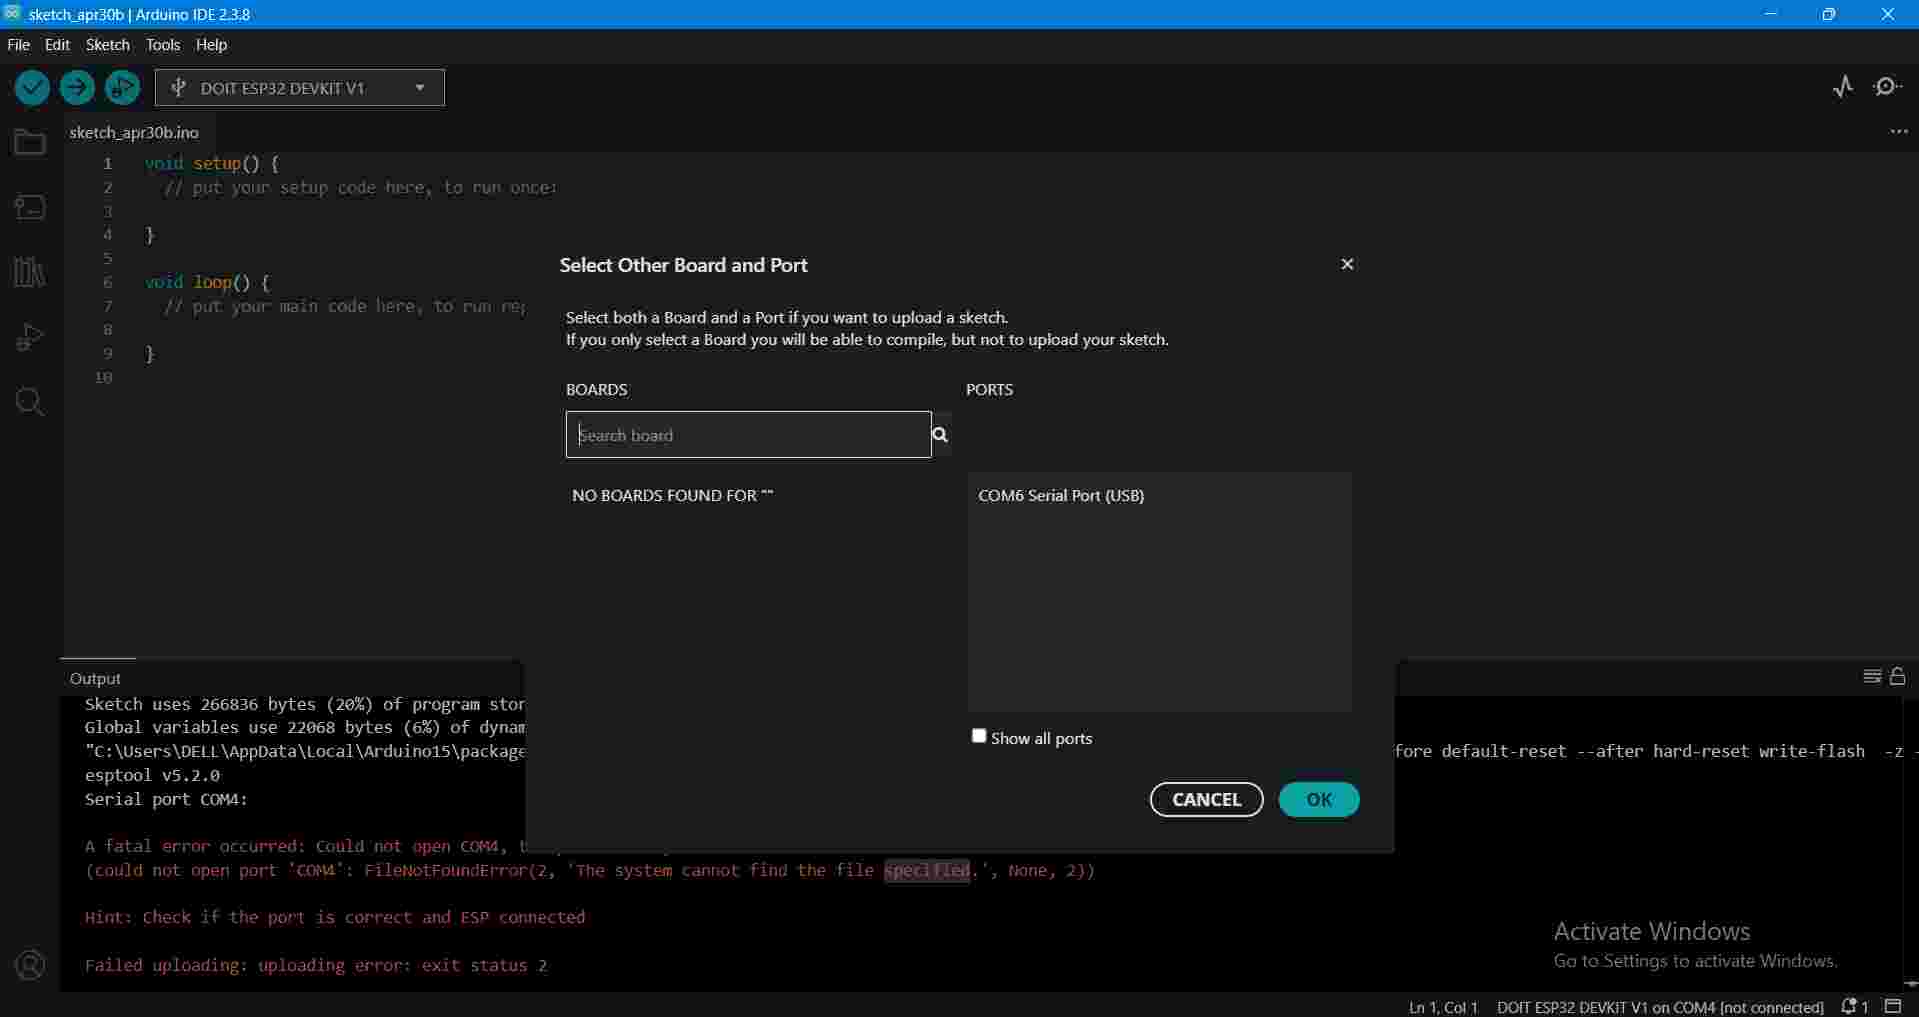Minimize the Arduino IDE window
This screenshot has width=1919, height=1017.
[x=1771, y=14]
